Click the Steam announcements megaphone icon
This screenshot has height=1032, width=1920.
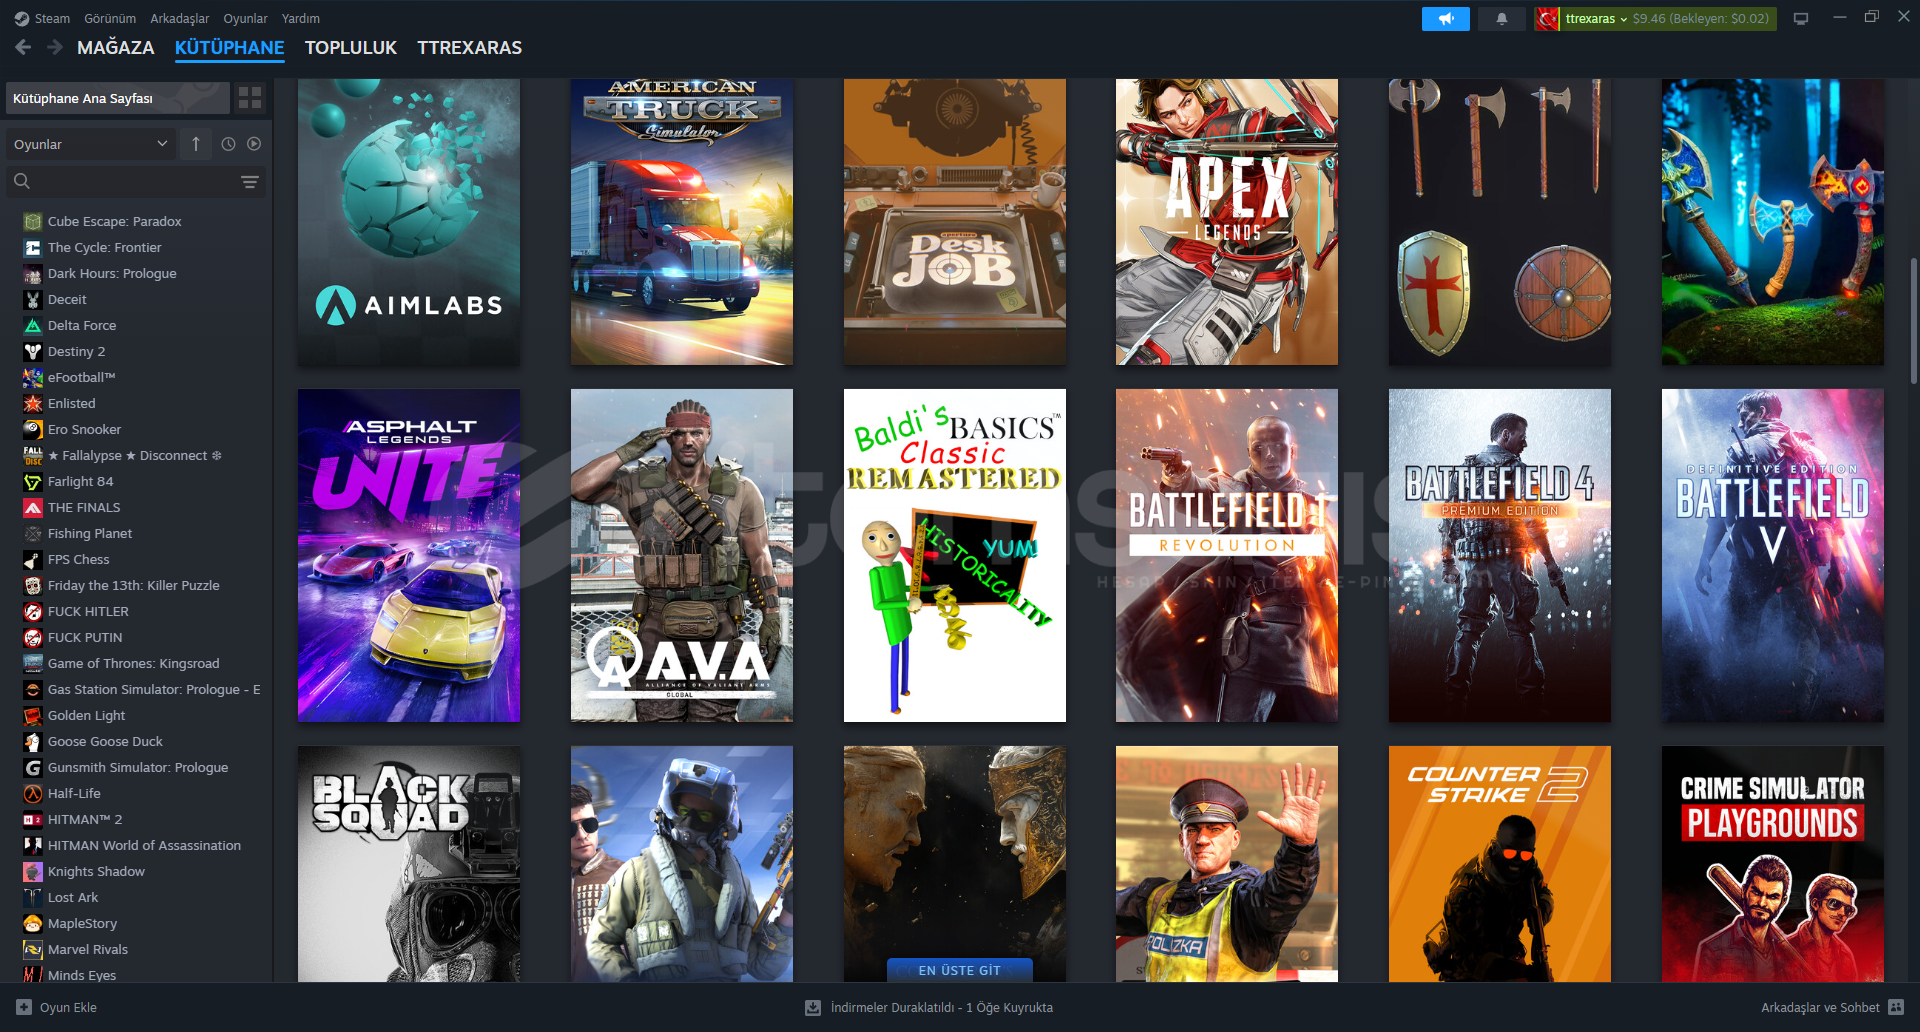1445,19
